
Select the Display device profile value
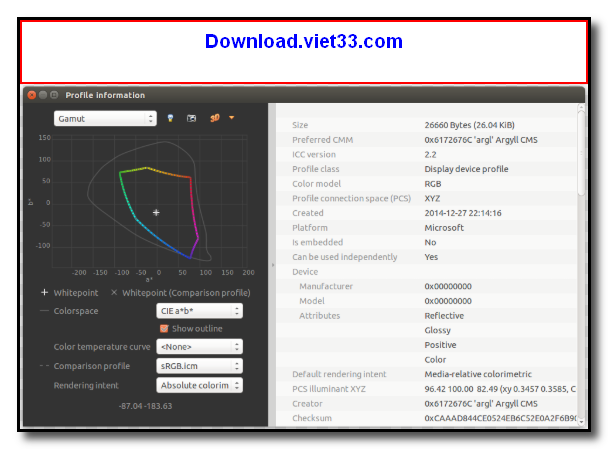[466, 169]
